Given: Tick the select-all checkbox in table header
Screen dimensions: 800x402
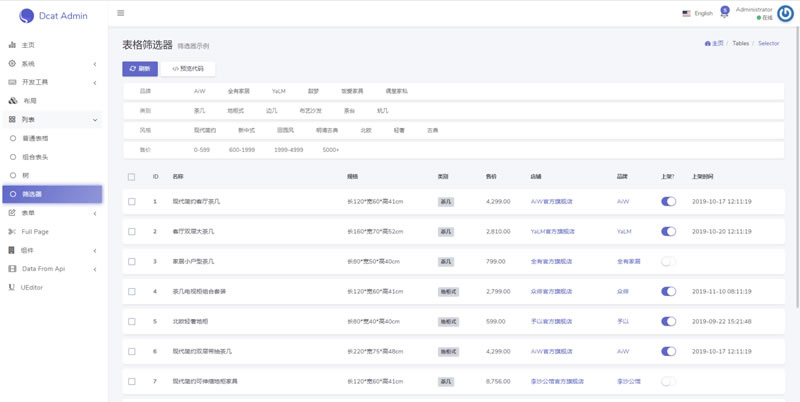Looking at the screenshot, I should pos(131,177).
